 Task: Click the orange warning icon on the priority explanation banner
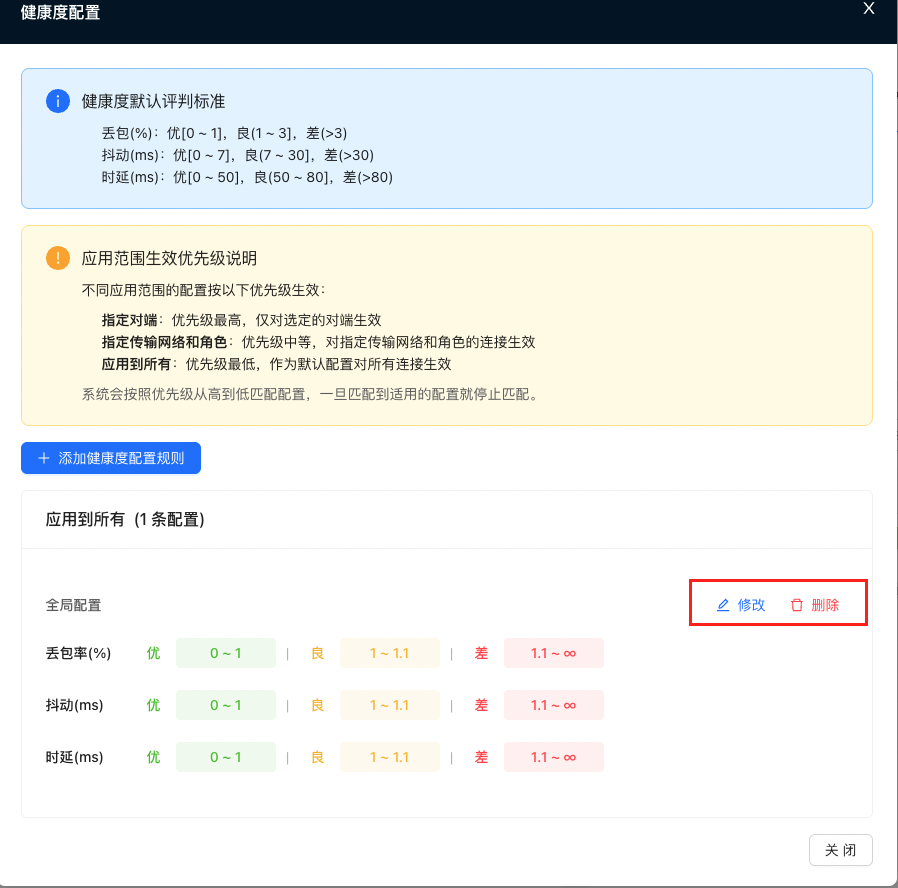(56, 257)
